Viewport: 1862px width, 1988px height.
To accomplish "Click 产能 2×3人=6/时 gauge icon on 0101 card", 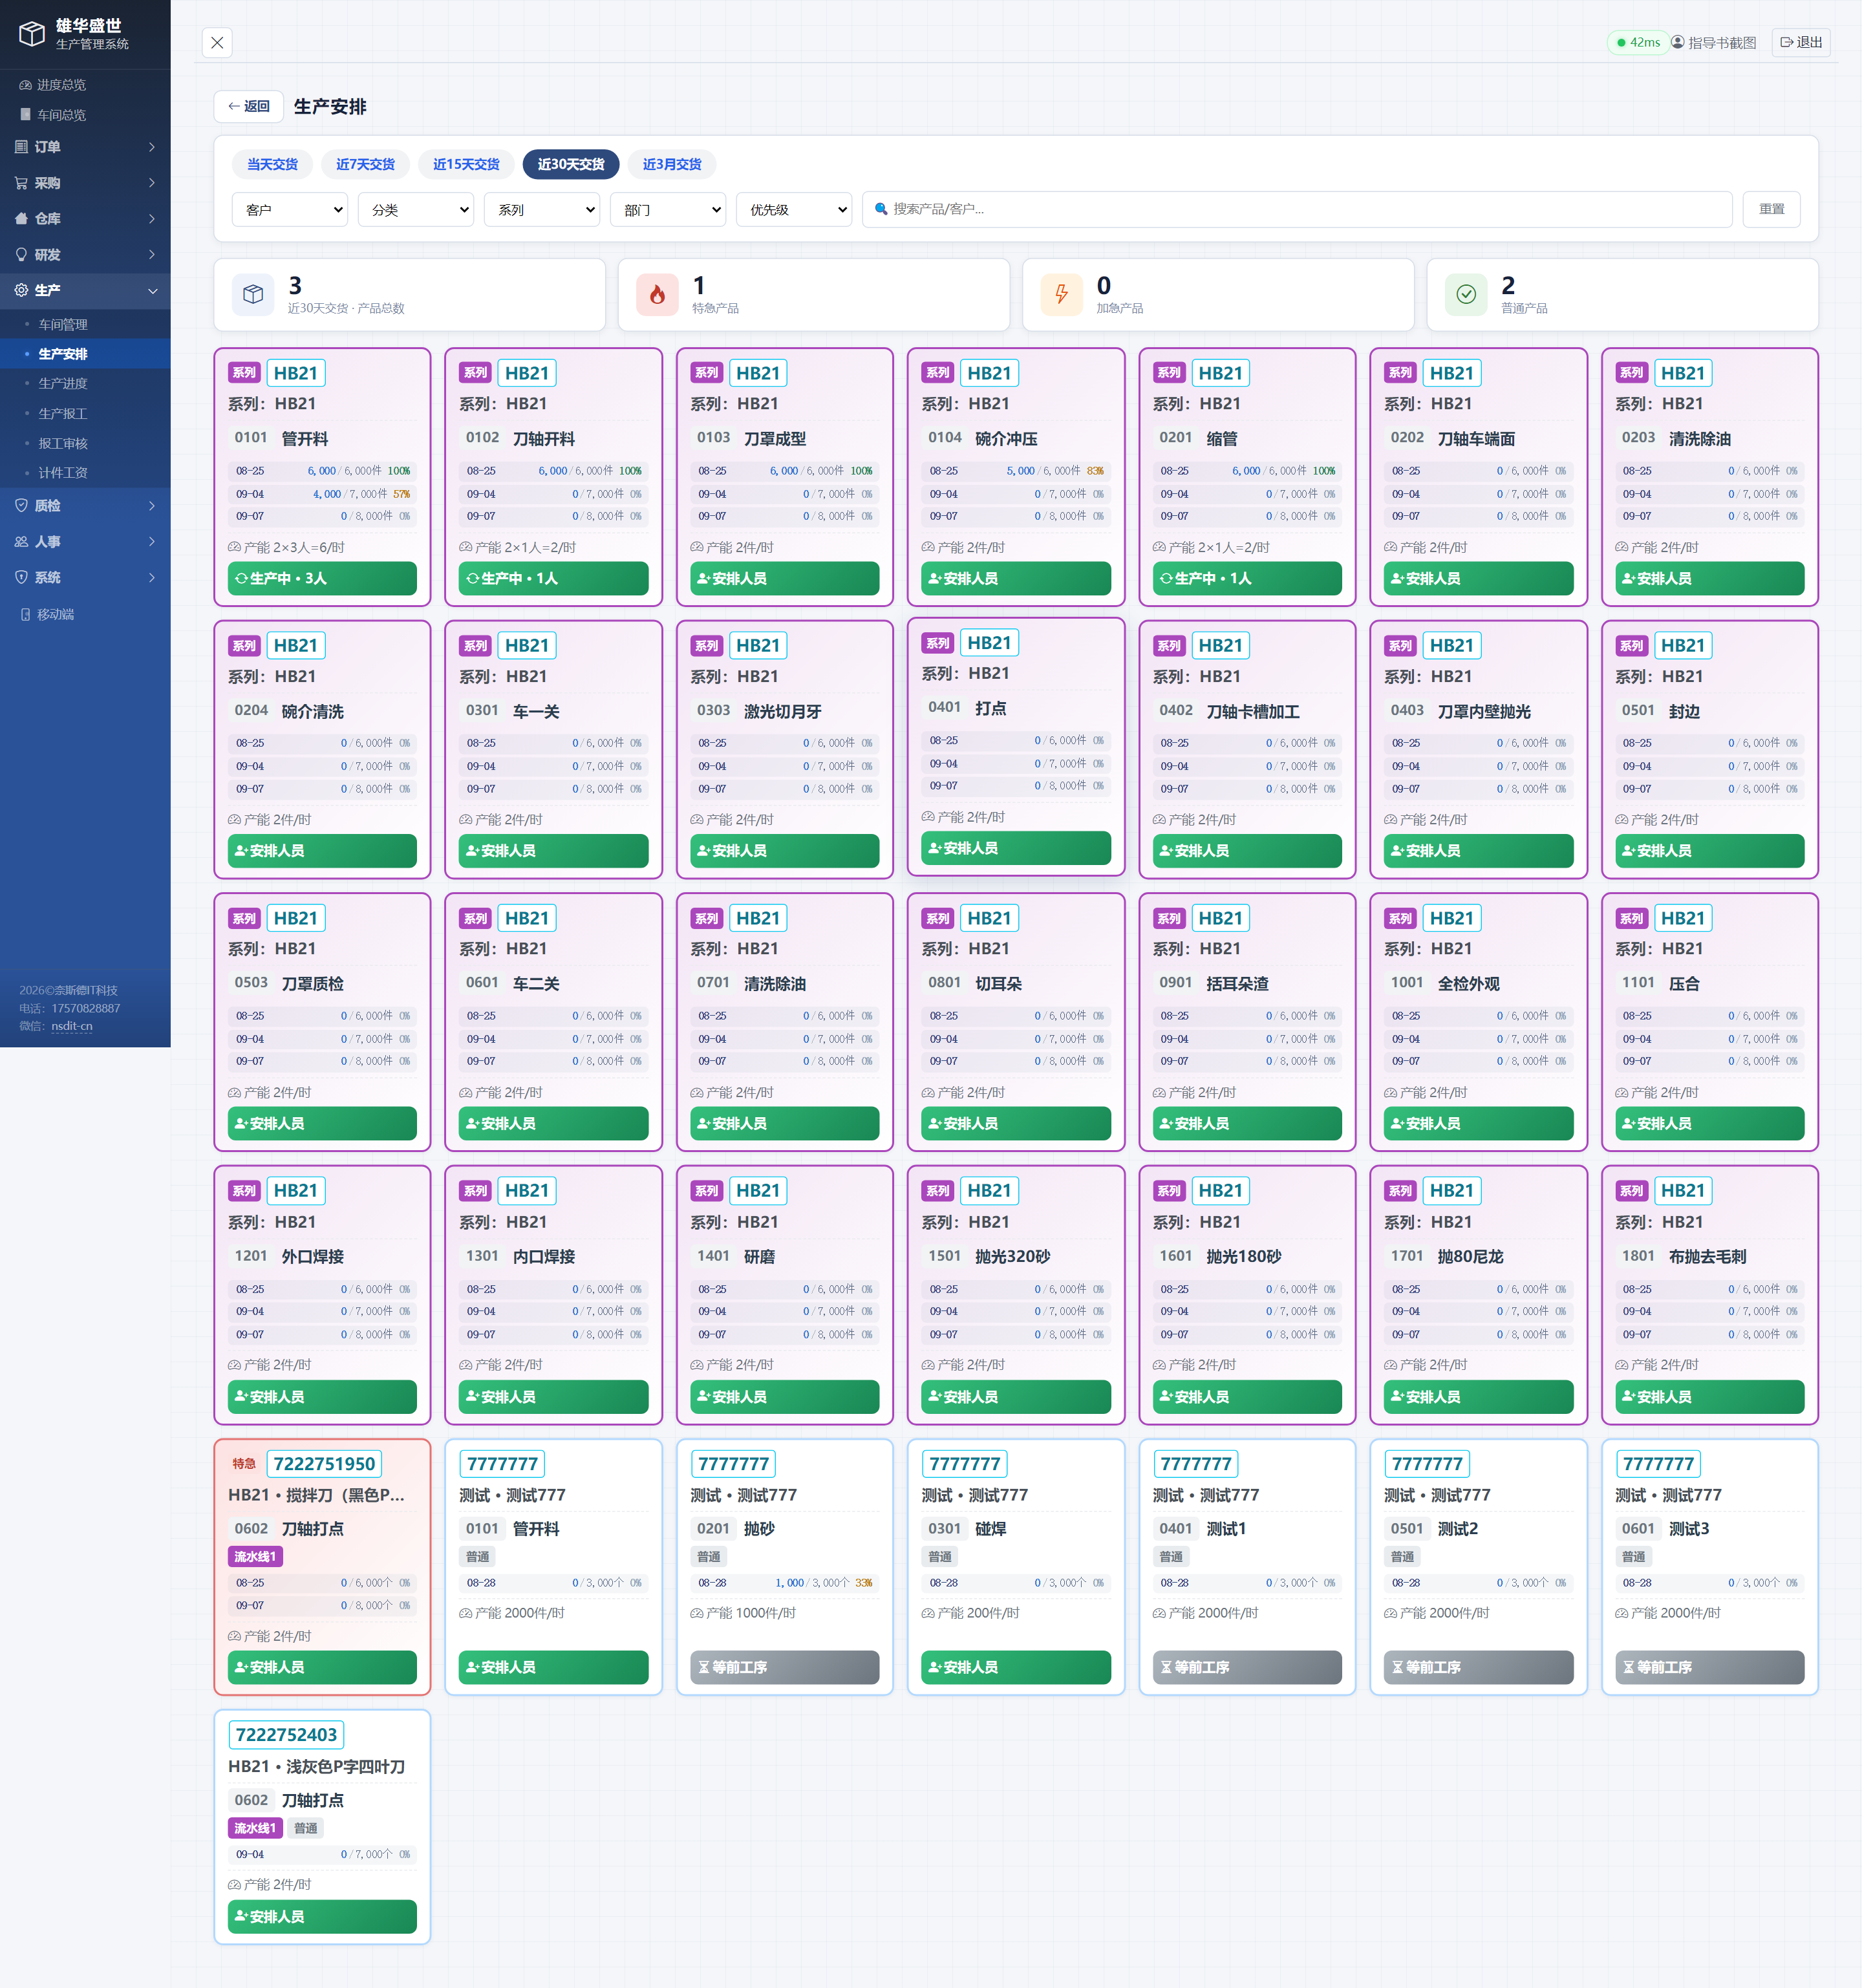I will (x=235, y=548).
